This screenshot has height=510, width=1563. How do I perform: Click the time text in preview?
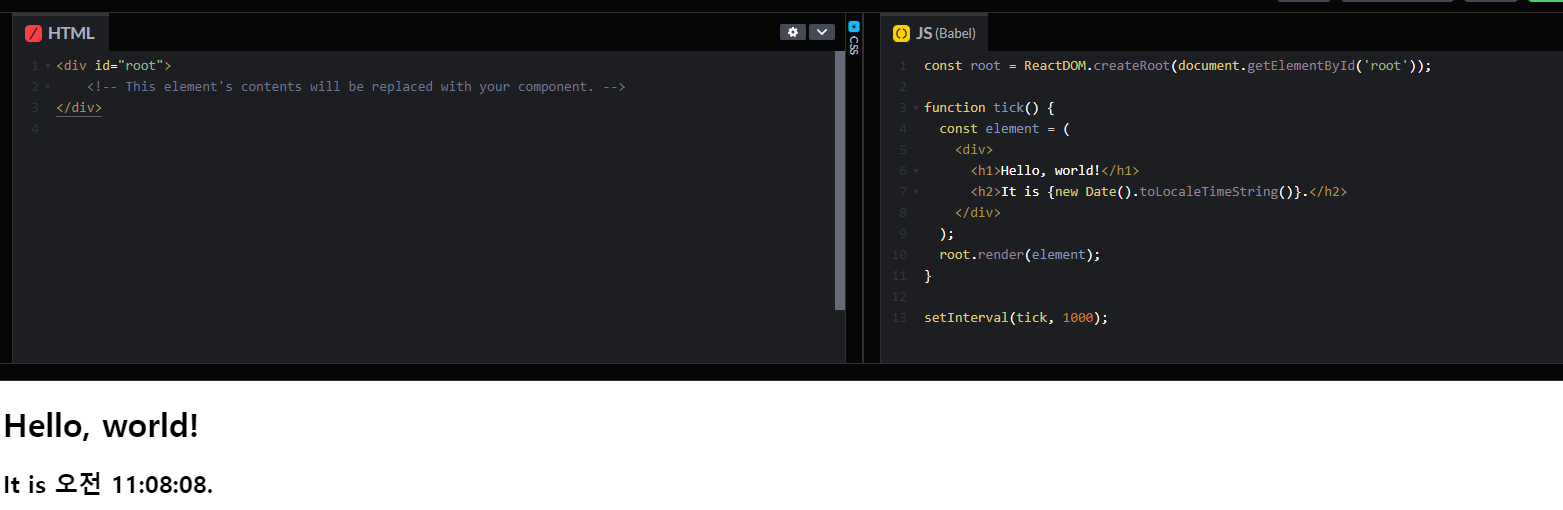coord(108,485)
